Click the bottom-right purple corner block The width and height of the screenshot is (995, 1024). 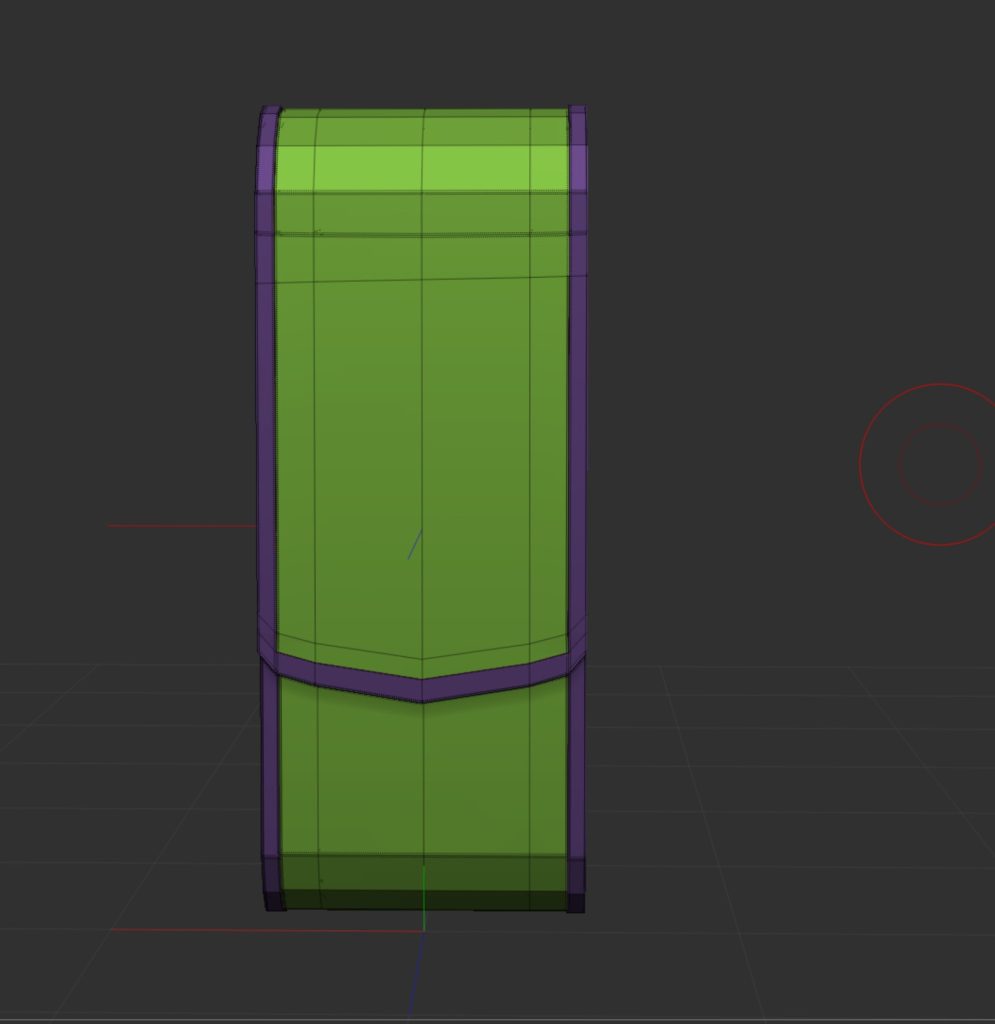(x=576, y=882)
